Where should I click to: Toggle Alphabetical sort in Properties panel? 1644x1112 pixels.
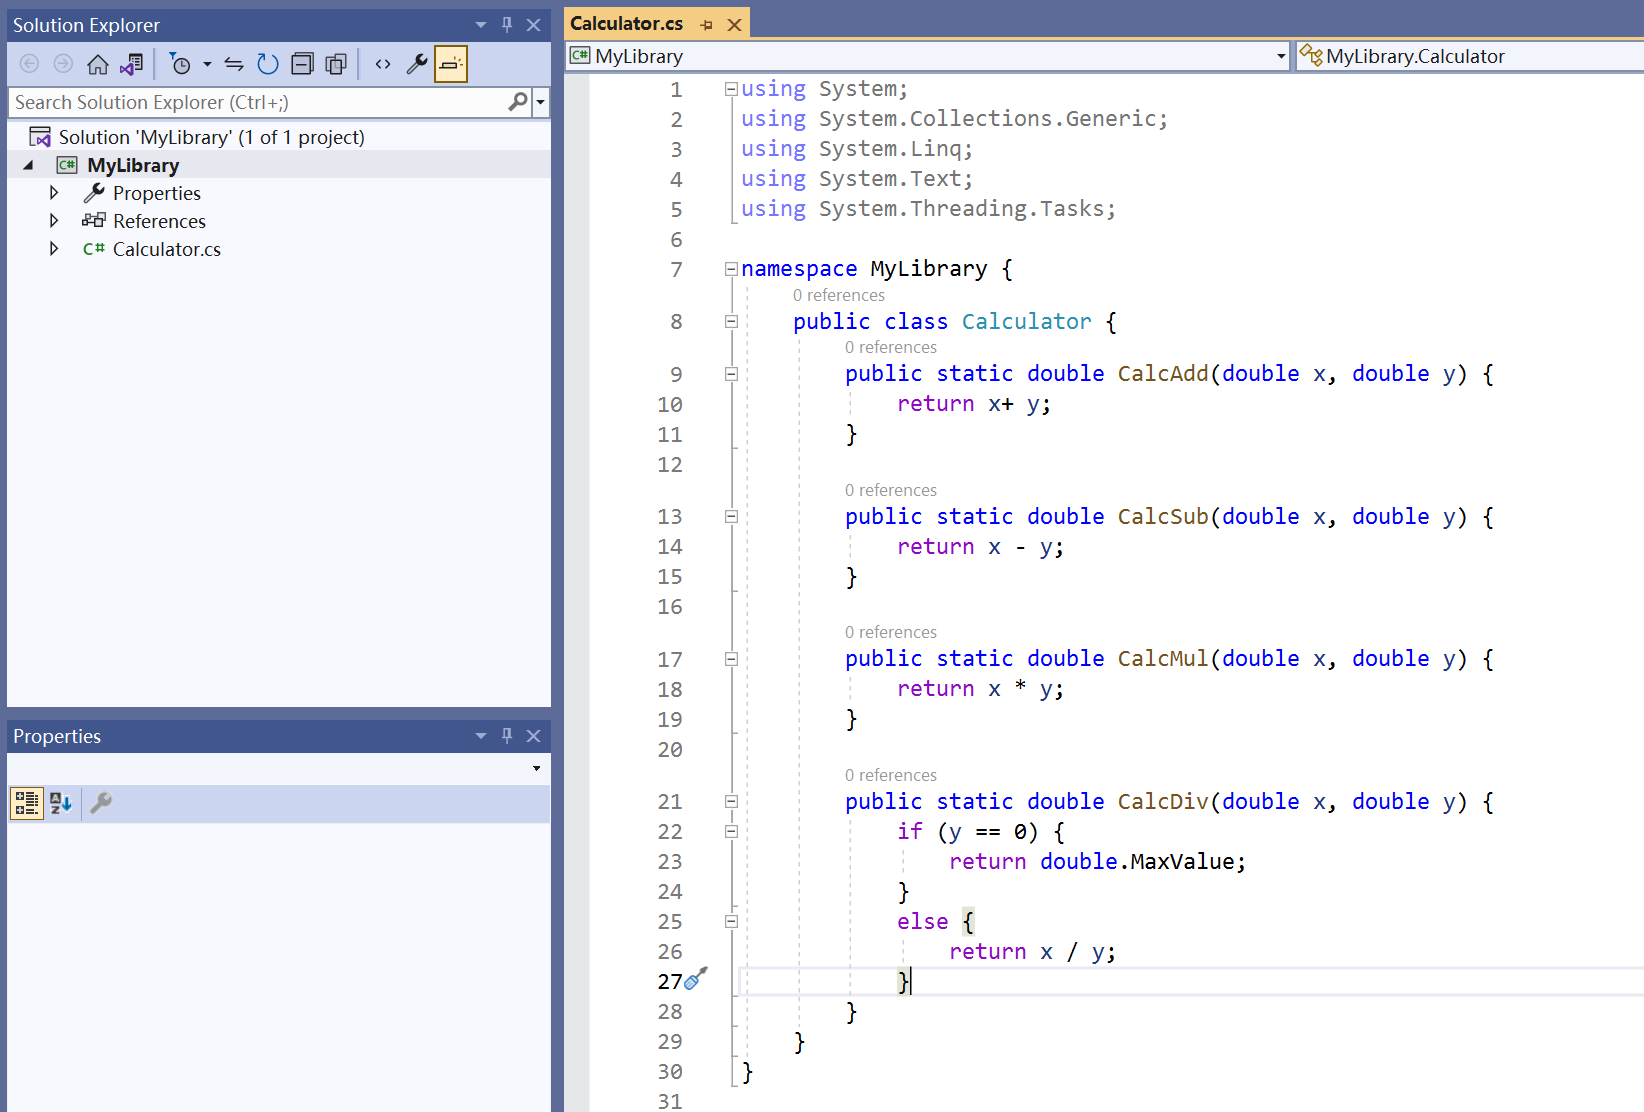pyautogui.click(x=61, y=803)
